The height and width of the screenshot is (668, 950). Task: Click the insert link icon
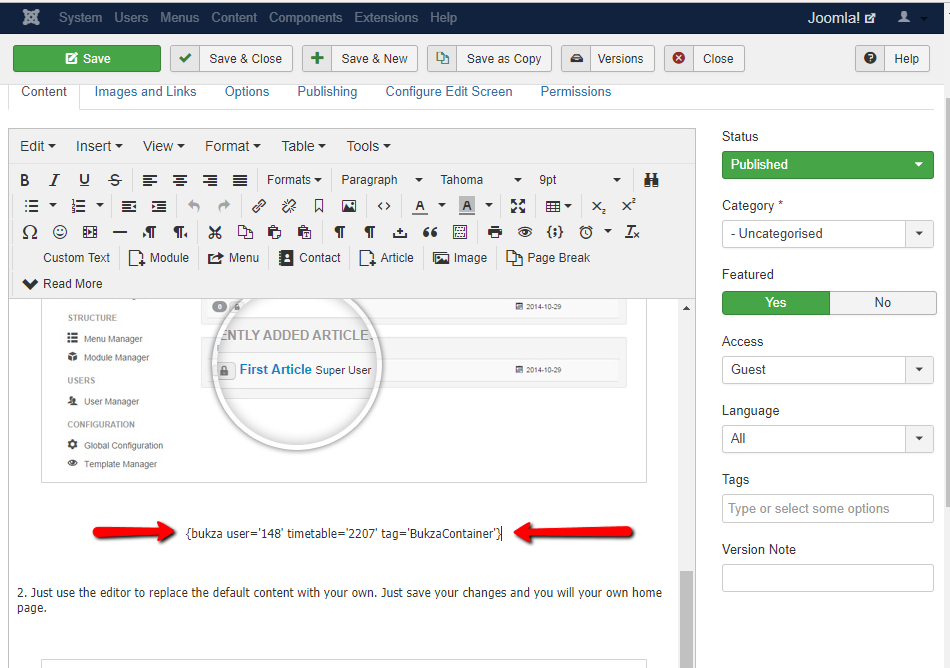[x=259, y=206]
